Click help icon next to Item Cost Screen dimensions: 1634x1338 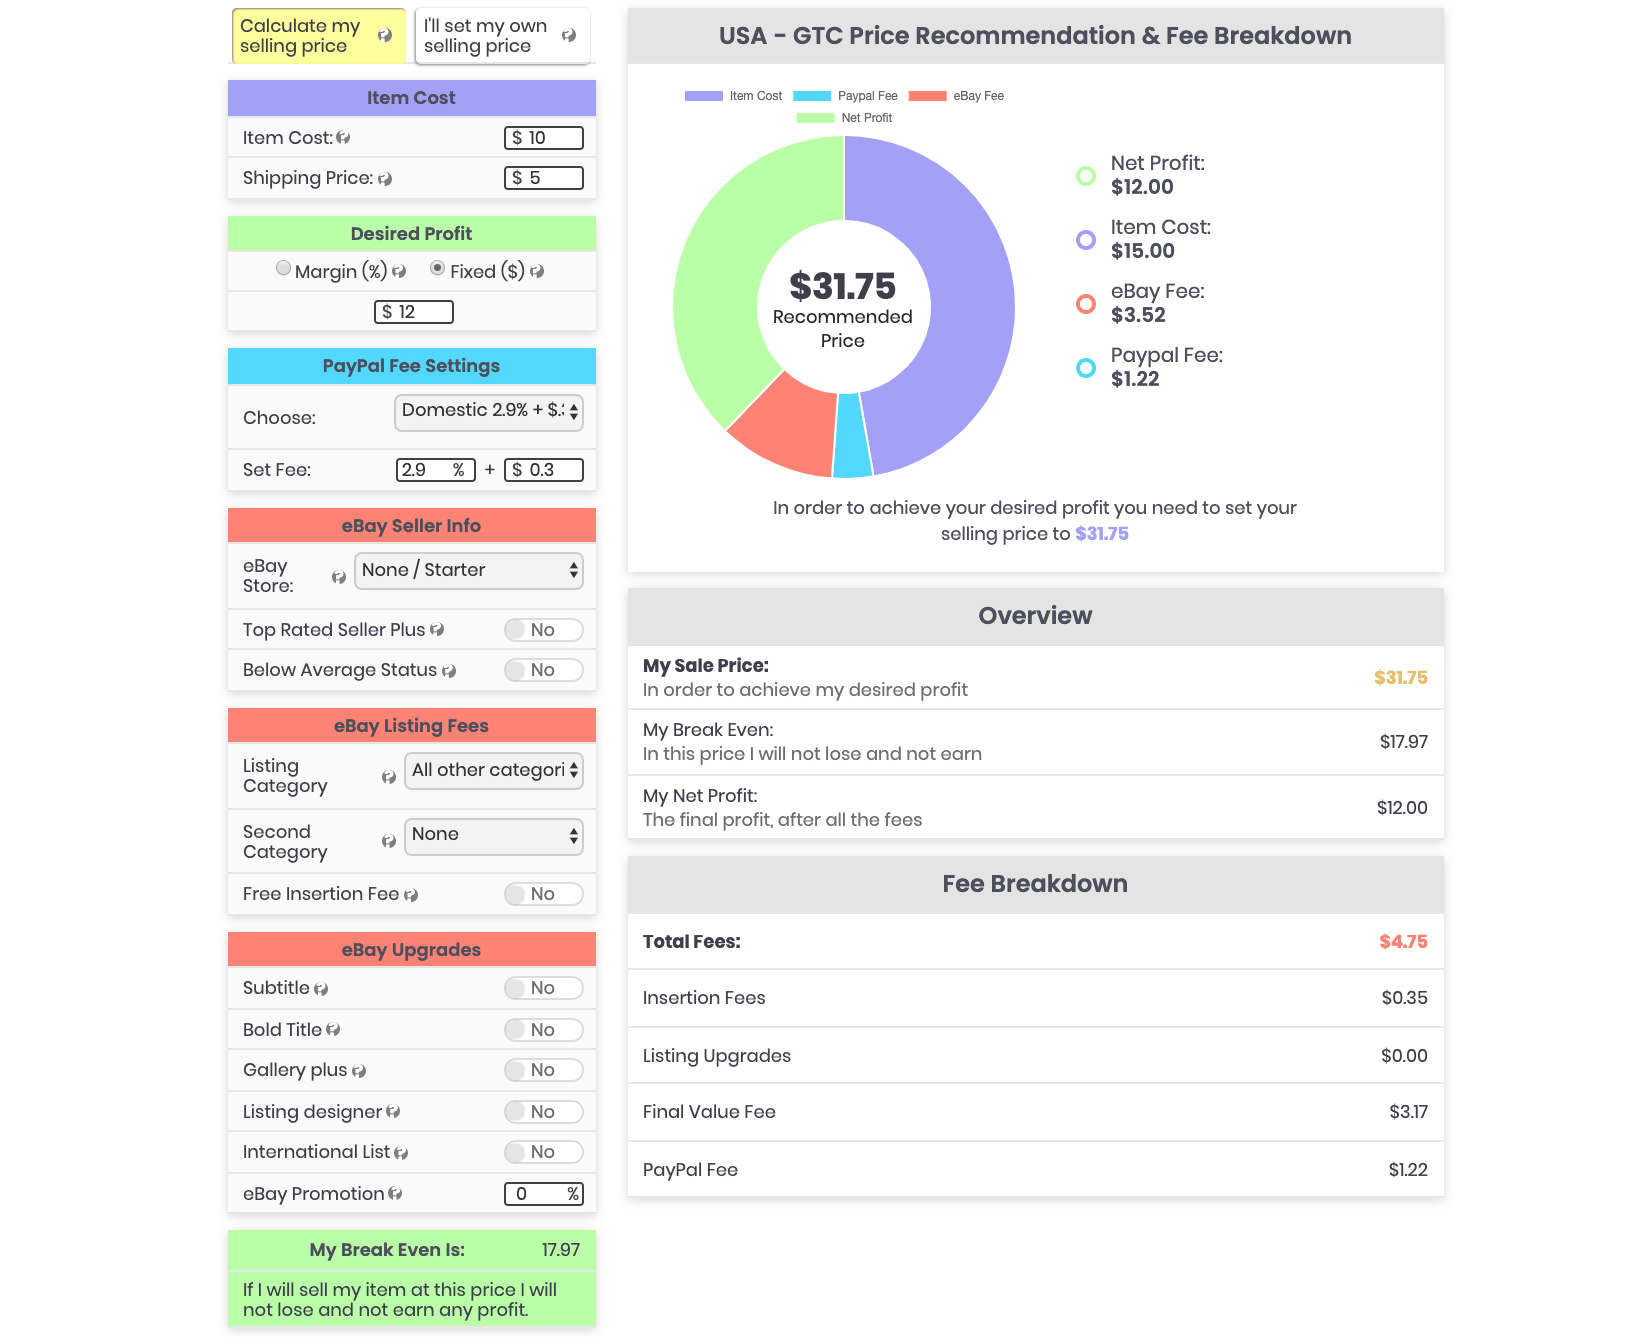click(343, 138)
